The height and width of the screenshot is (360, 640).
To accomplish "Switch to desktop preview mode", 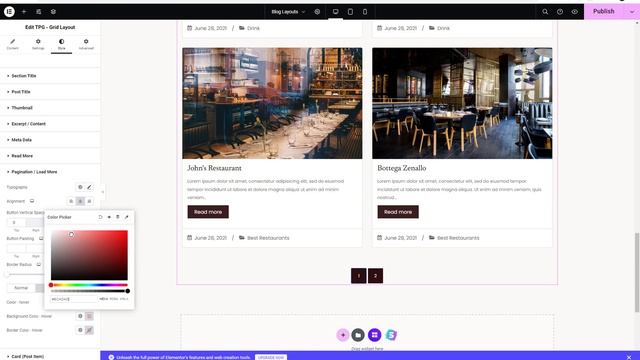I will pyautogui.click(x=336, y=12).
